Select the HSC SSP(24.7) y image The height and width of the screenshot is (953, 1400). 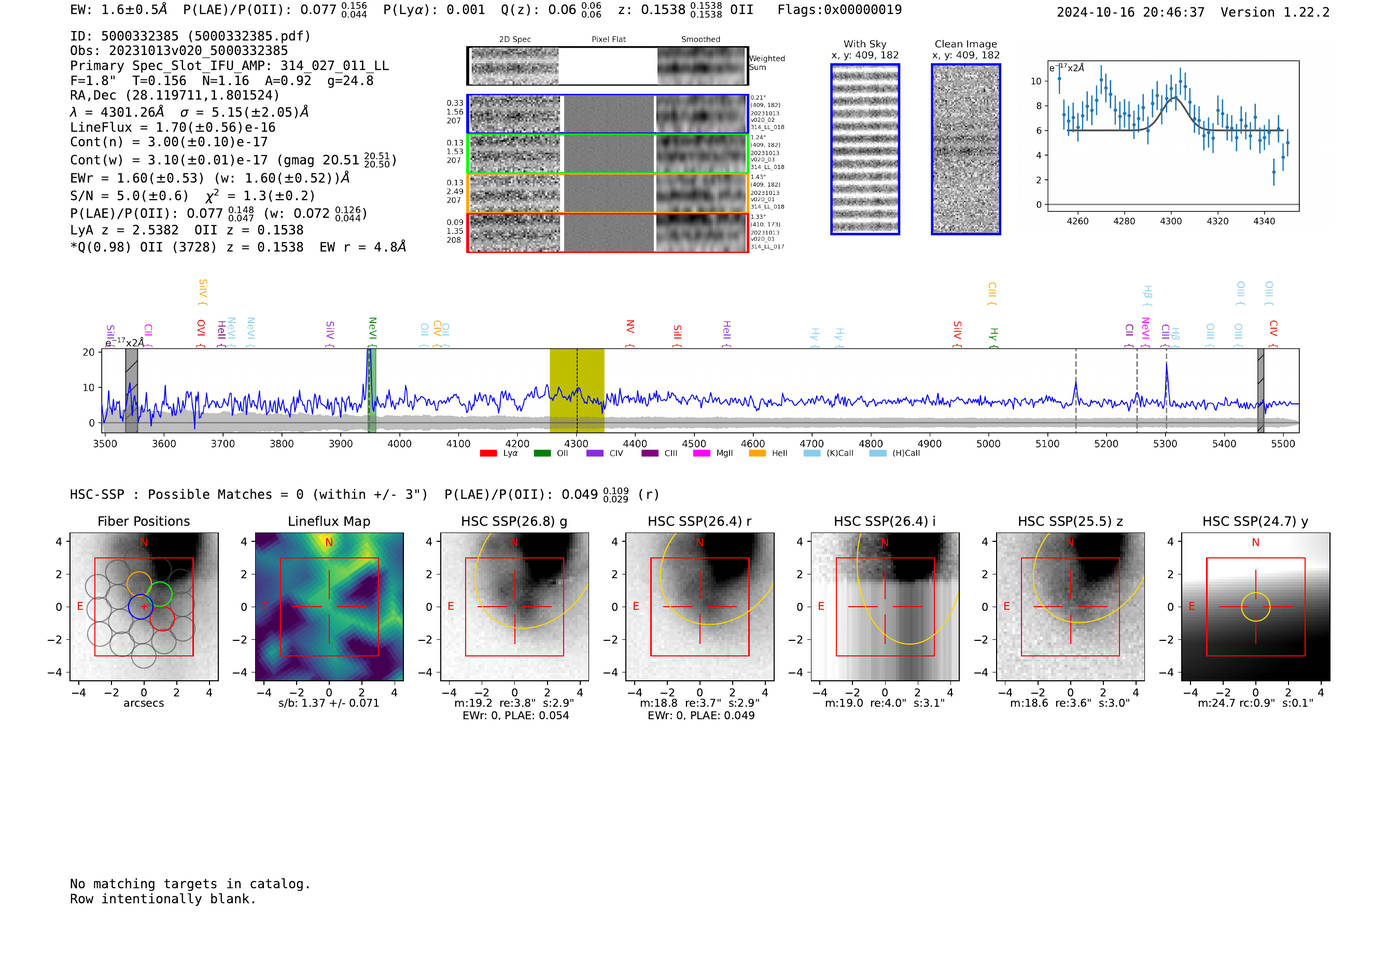[x=1256, y=606]
